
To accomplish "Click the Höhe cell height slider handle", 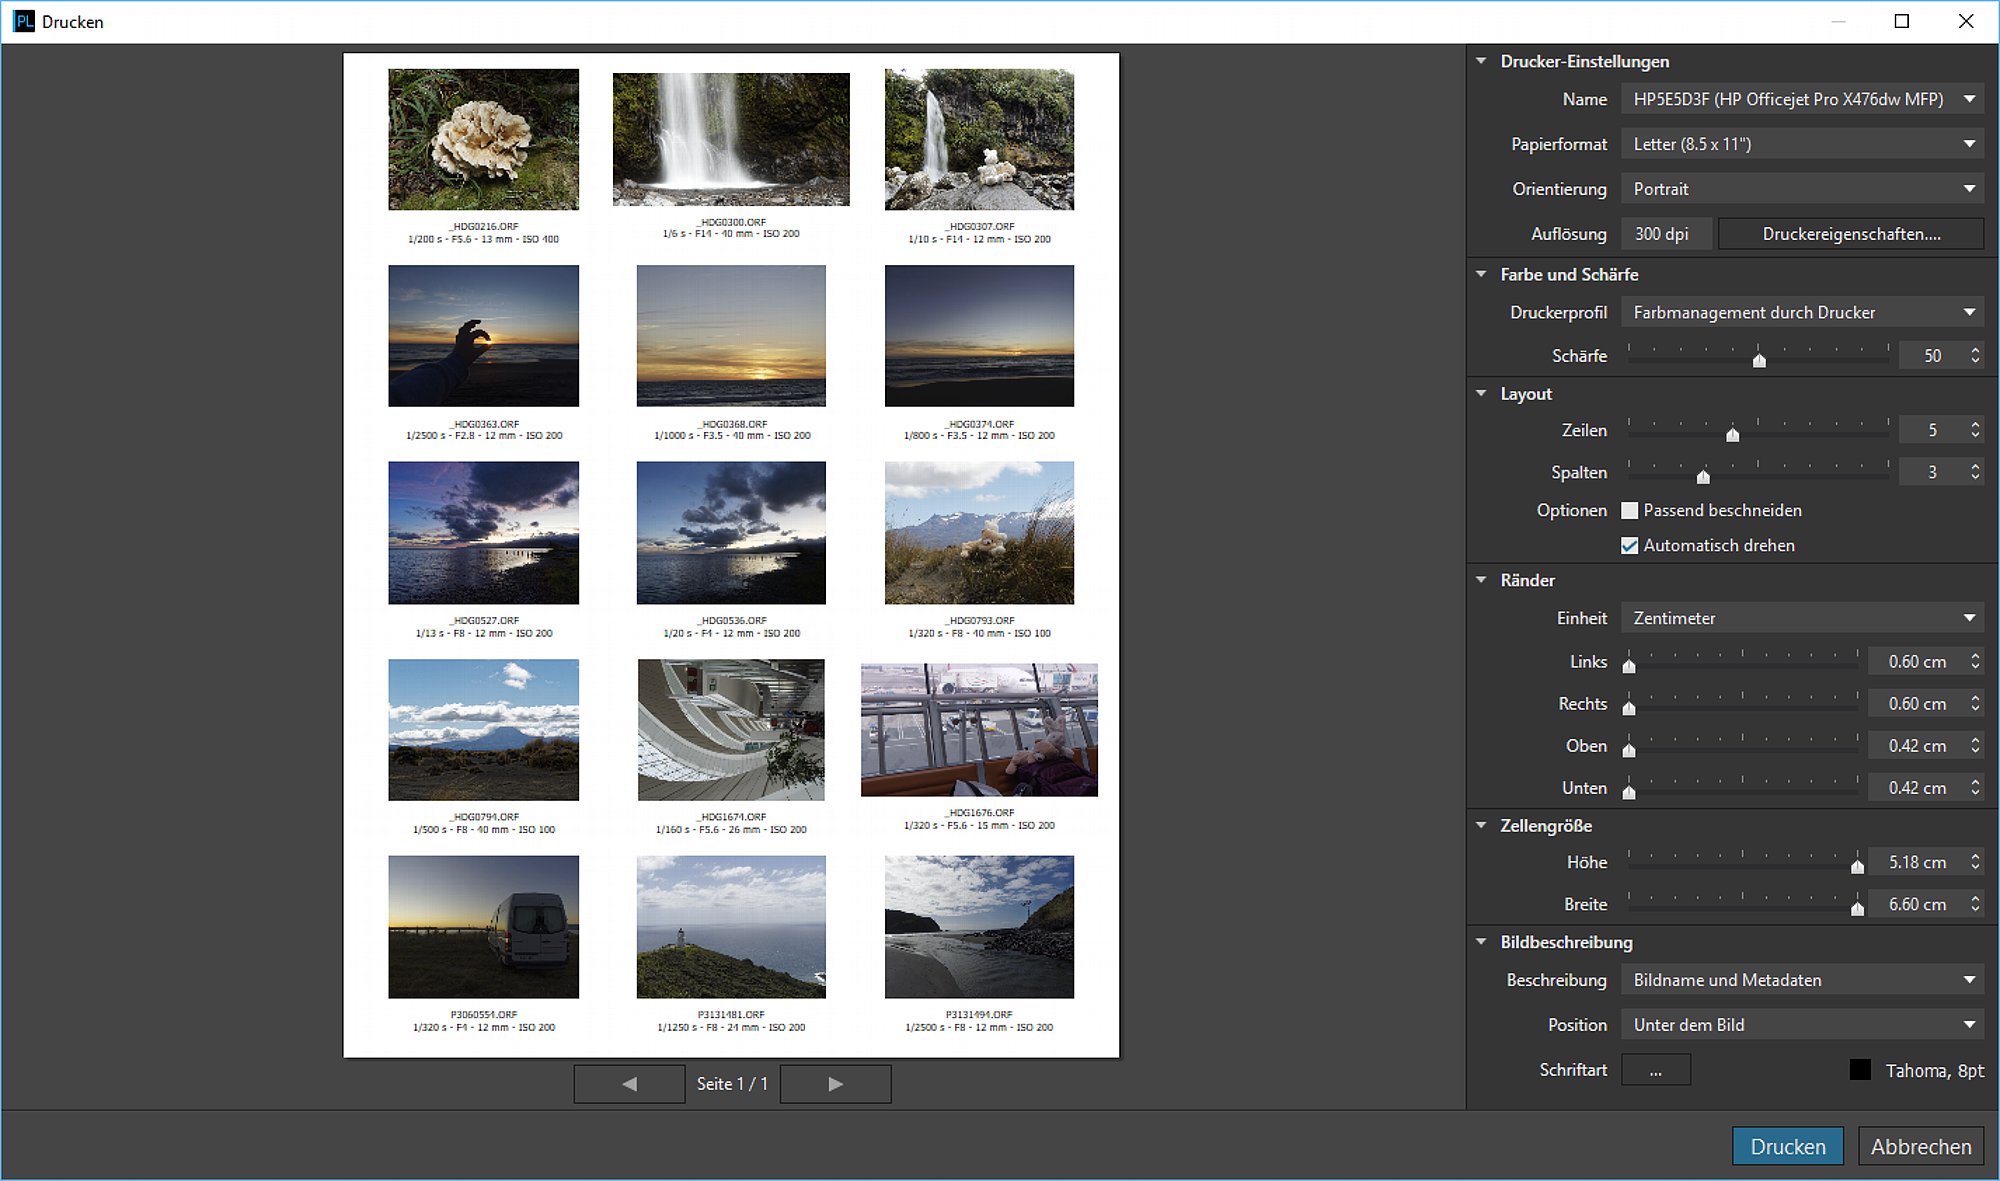I will pos(1857,866).
